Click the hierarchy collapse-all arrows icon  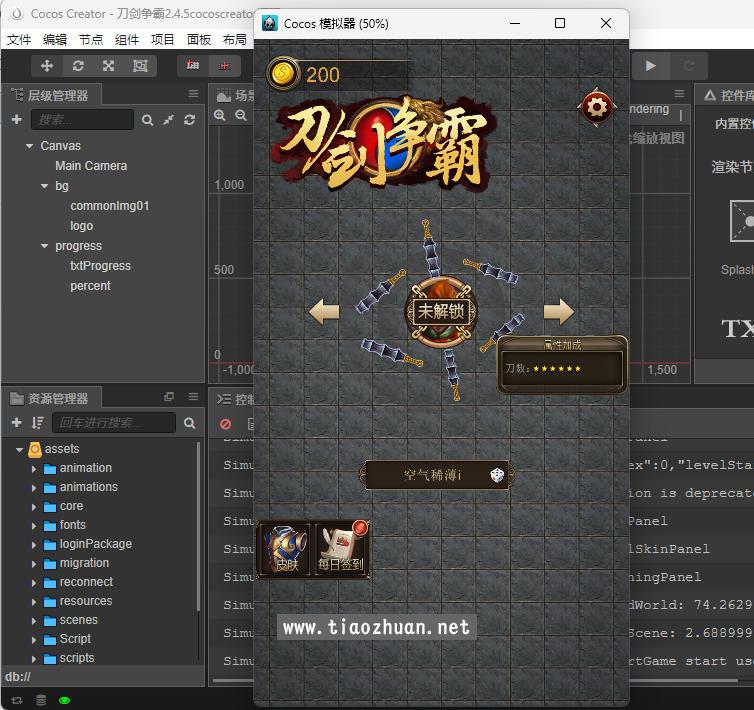[x=168, y=120]
